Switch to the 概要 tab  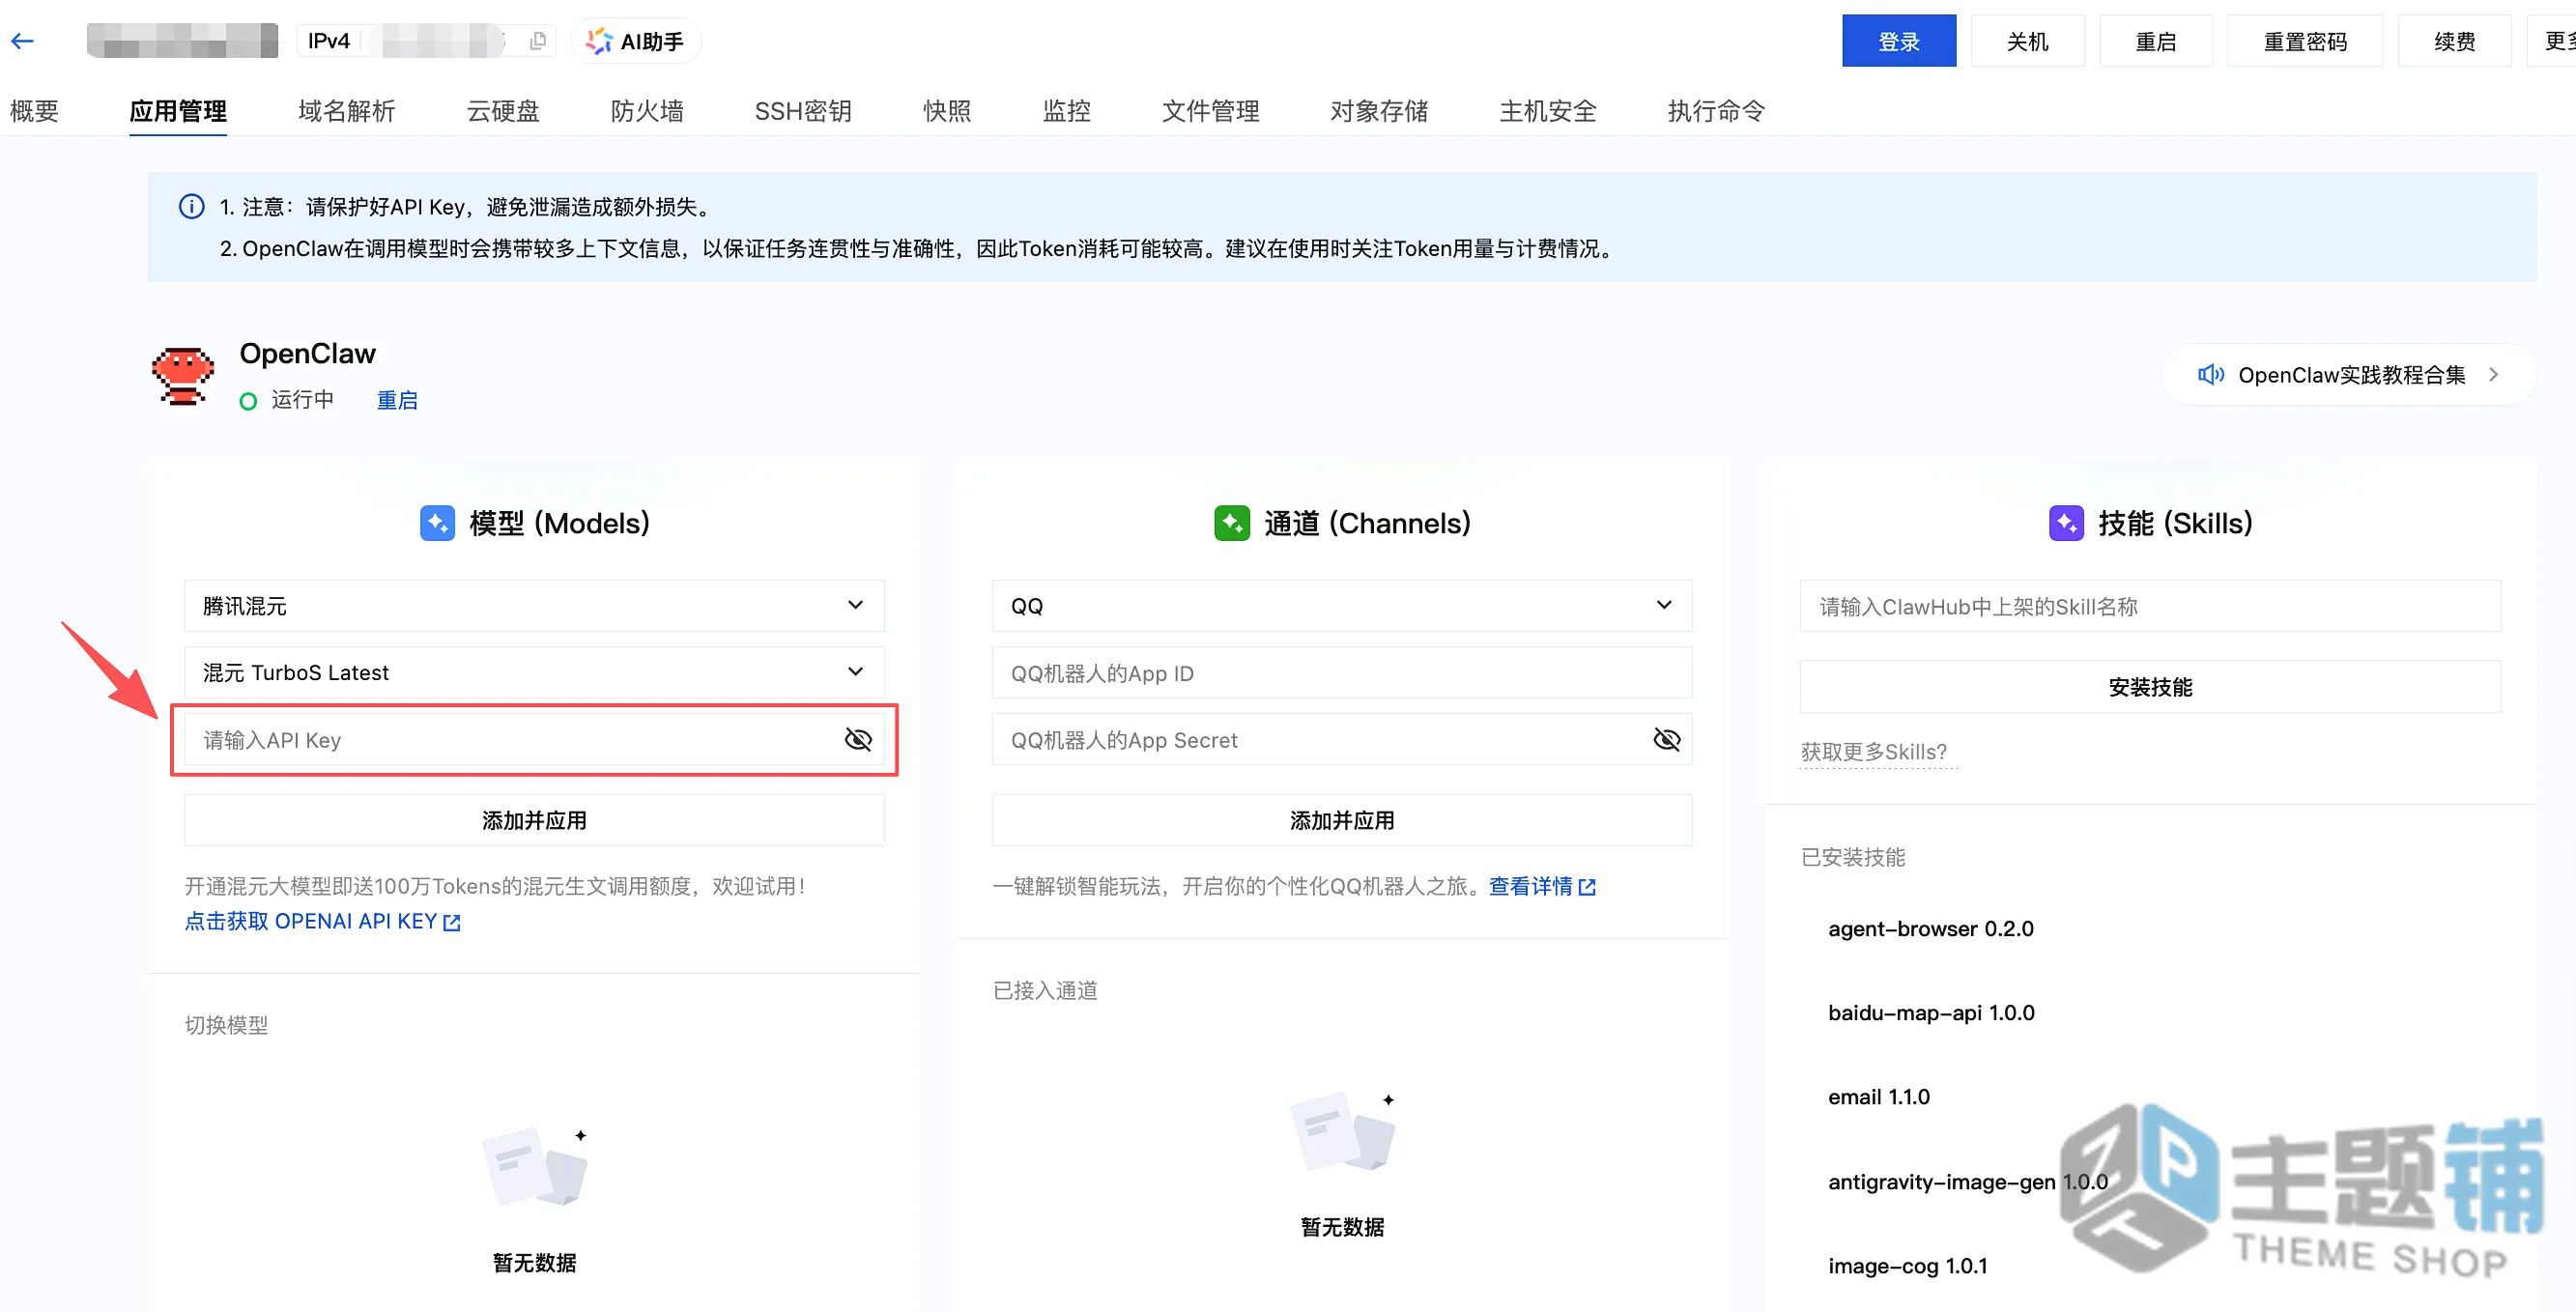(x=34, y=111)
